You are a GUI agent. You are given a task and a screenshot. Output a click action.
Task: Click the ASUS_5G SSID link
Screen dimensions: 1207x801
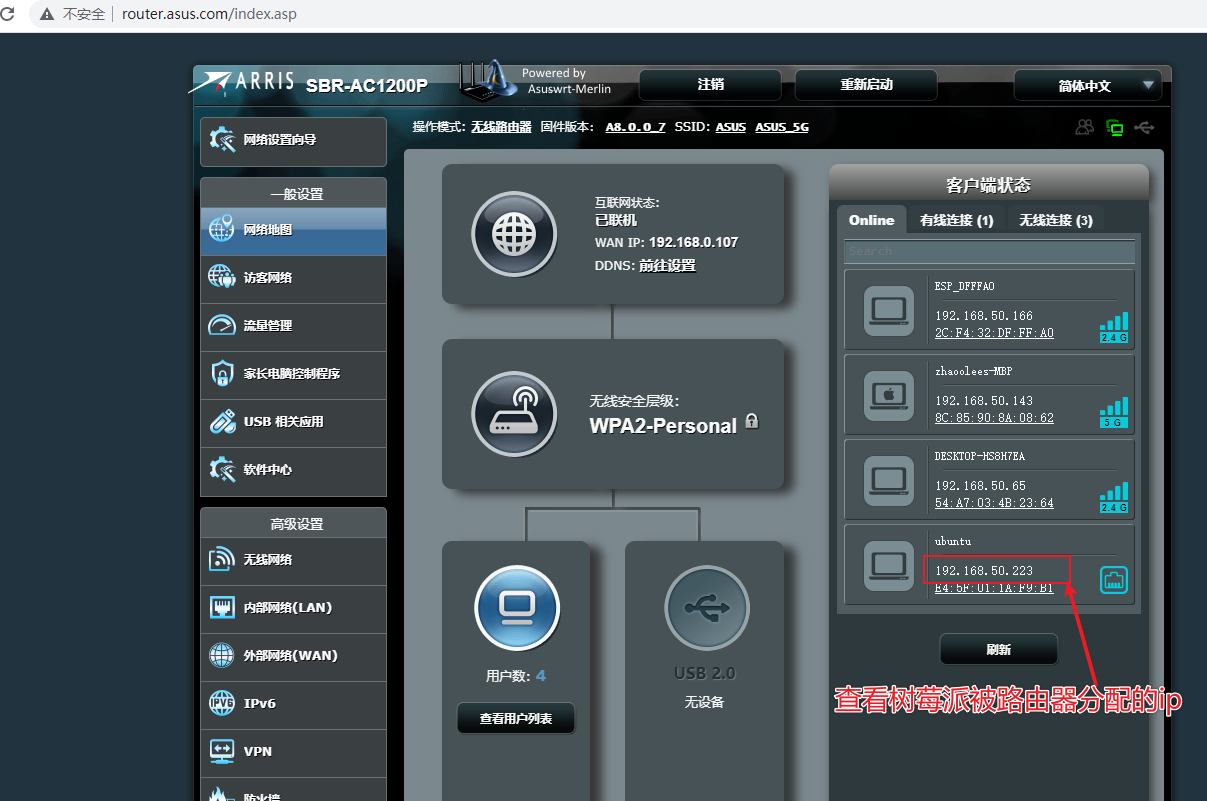click(x=782, y=128)
